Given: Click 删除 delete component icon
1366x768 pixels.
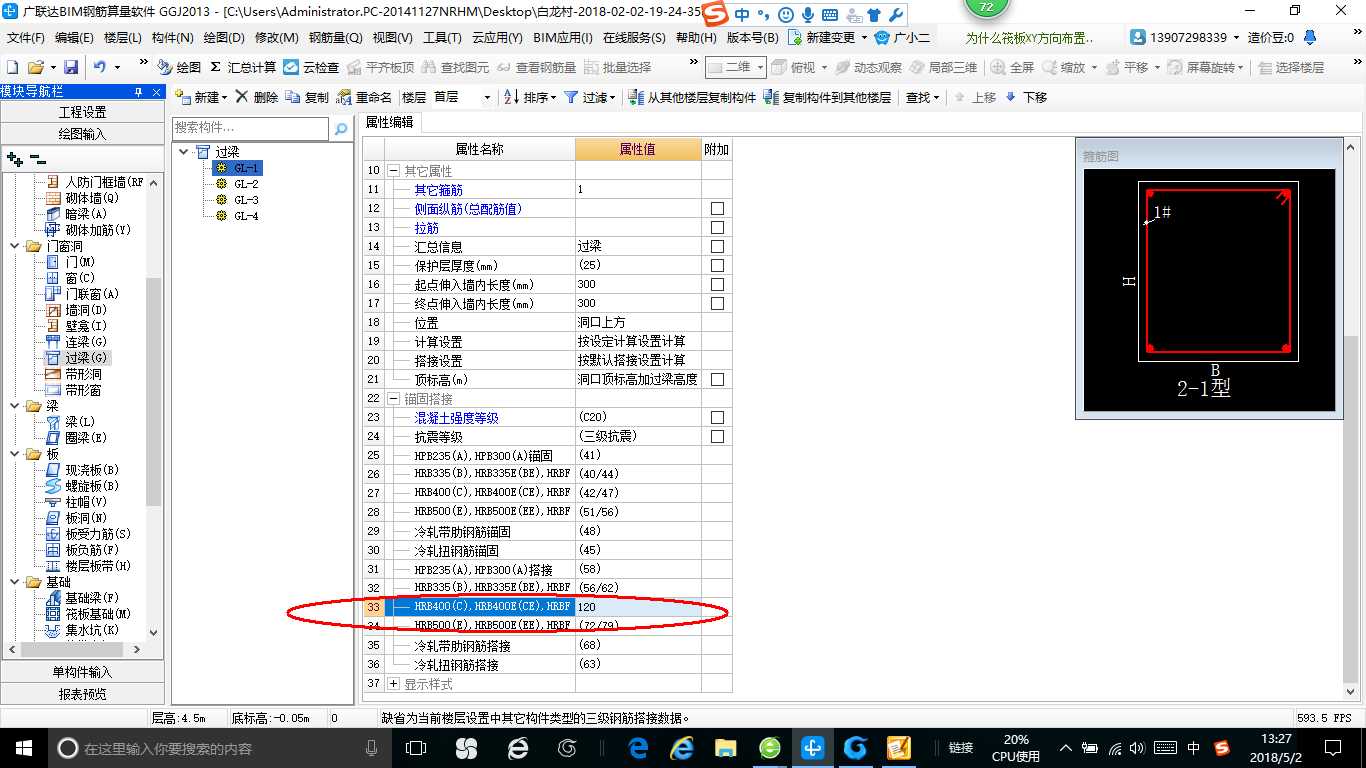Looking at the screenshot, I should coord(257,97).
